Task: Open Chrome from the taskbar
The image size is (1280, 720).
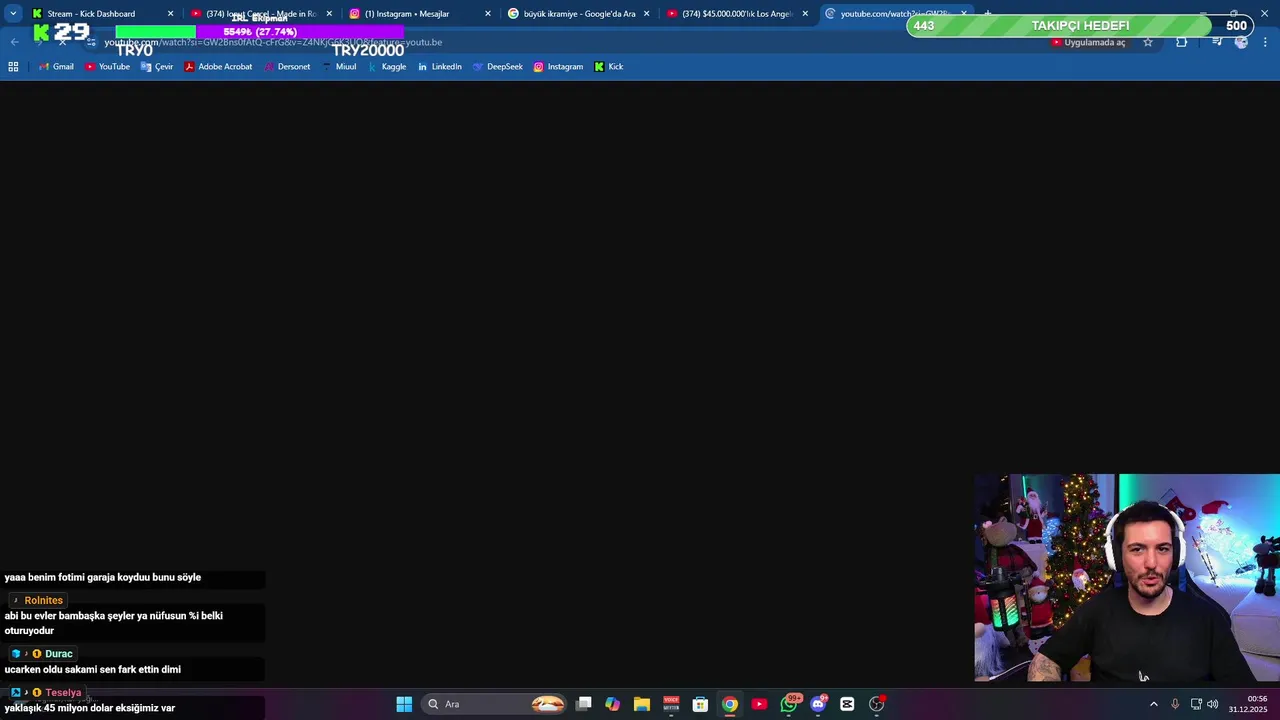Action: click(730, 704)
